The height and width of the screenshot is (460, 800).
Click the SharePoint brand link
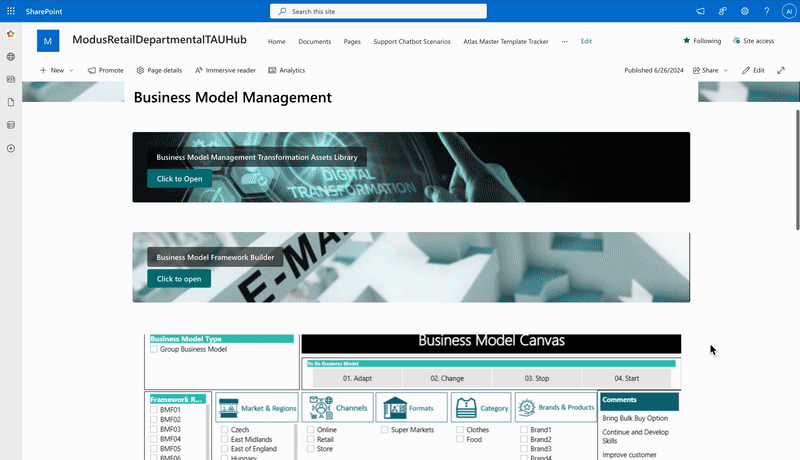click(x=44, y=11)
